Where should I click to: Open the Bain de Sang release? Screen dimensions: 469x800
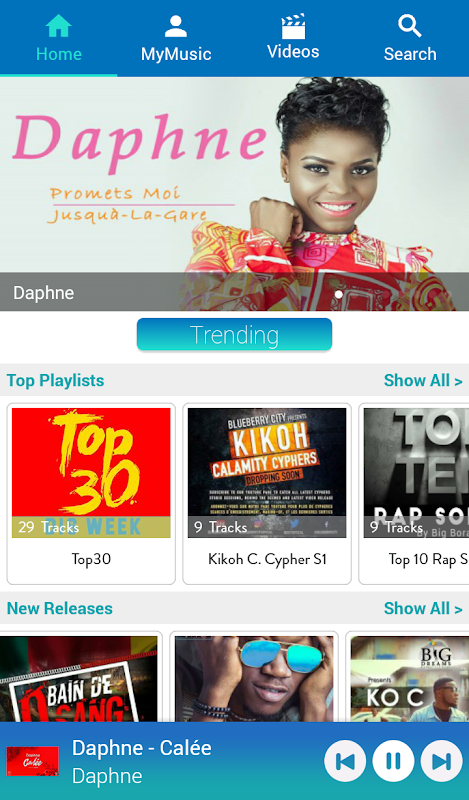point(79,678)
